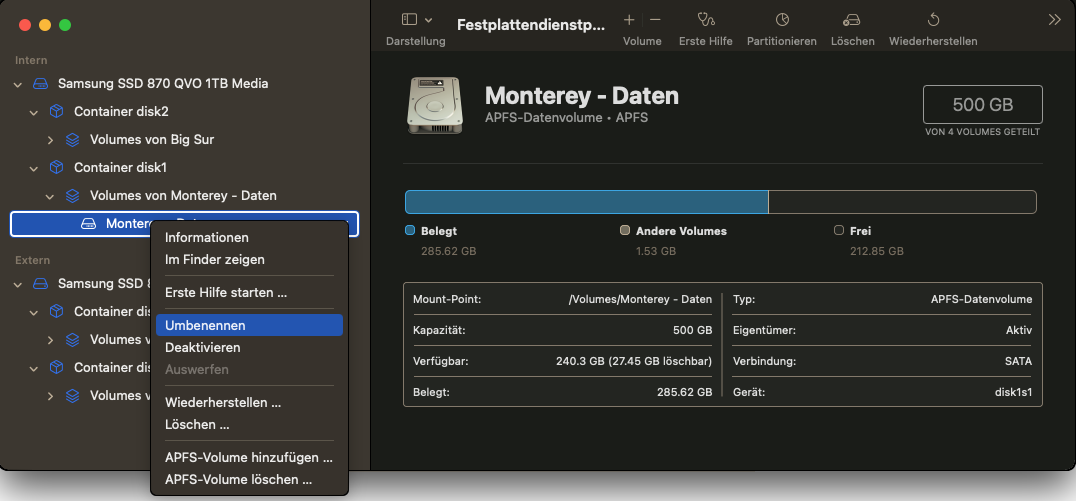Click the 212.85 GB free value
The image size is (1076, 501).
[876, 251]
